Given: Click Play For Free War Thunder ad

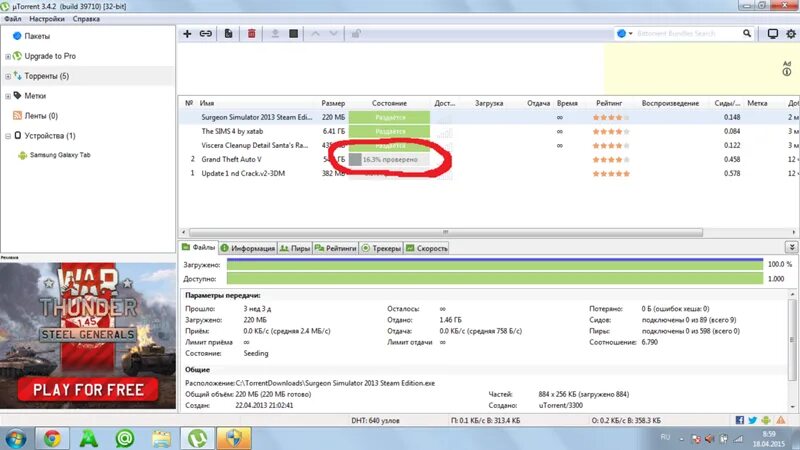Looking at the screenshot, I should click(88, 390).
